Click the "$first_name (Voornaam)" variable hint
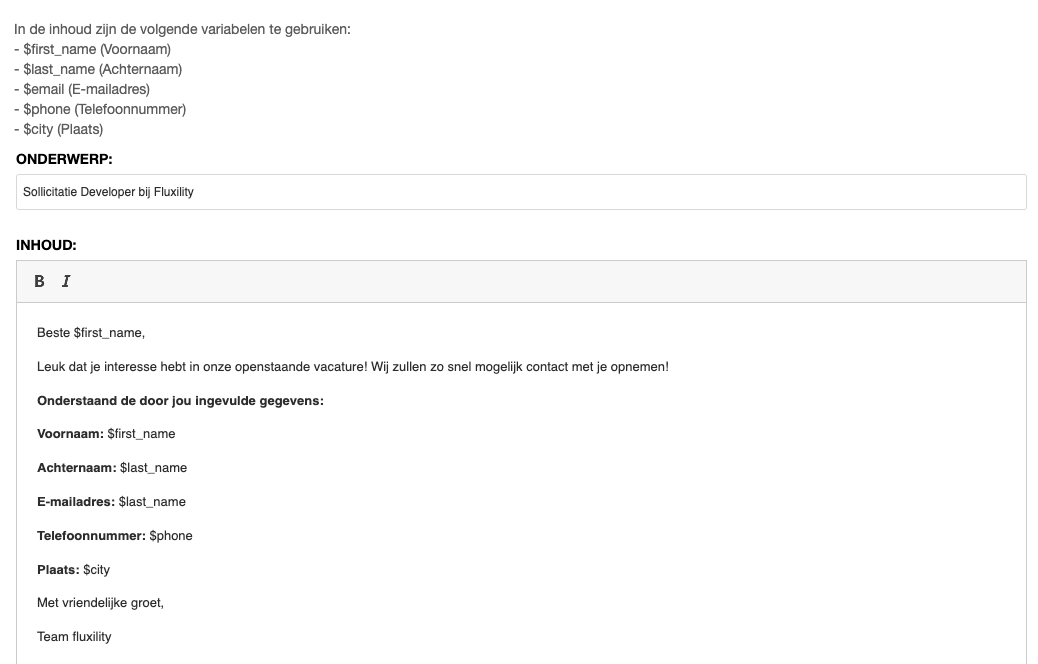This screenshot has height=664, width=1038. (97, 49)
